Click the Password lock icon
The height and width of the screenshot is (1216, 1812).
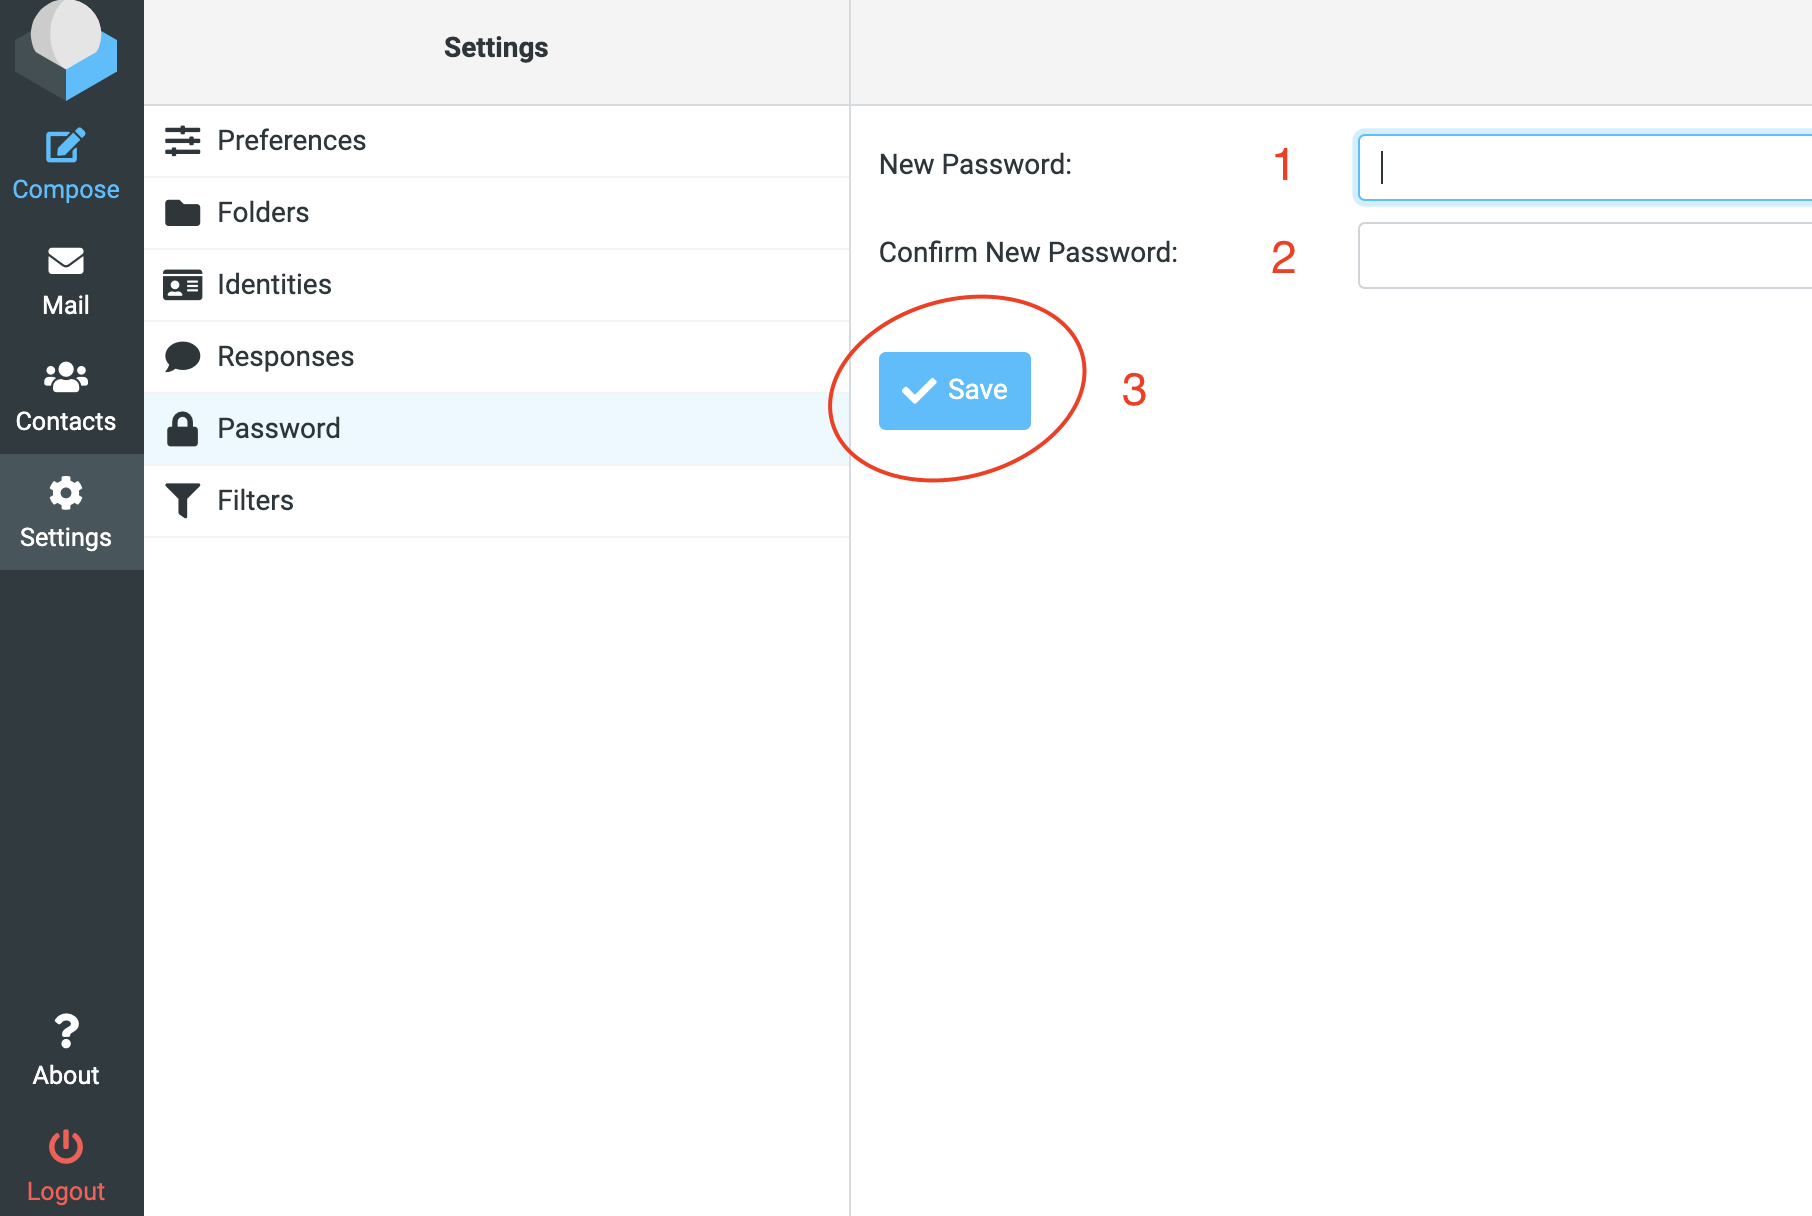(182, 429)
